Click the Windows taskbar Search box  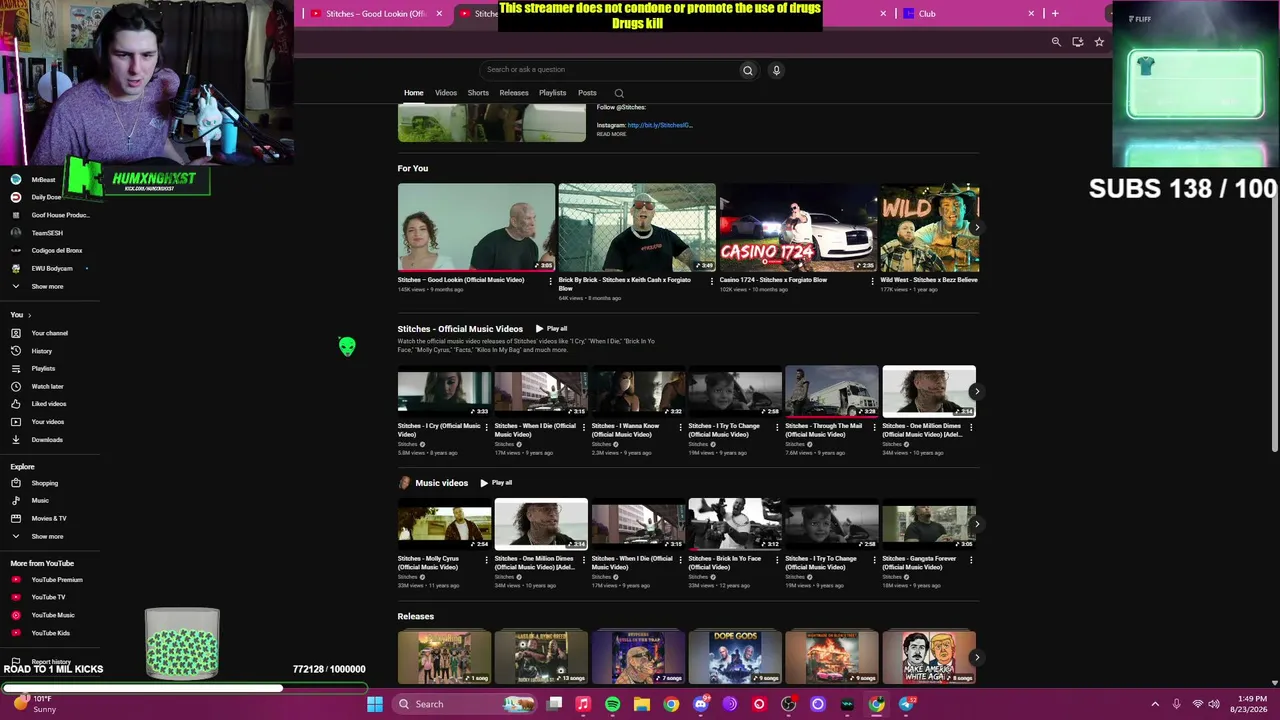463,704
